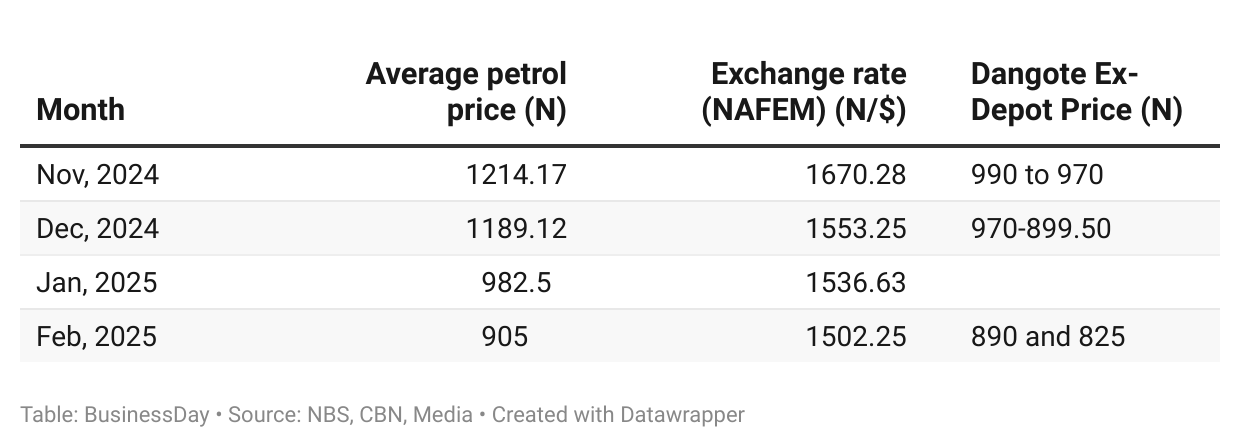Open the 'Created with Datawrapper' footer link
Image resolution: width=1240 pixels, height=448 pixels.
pyautogui.click(x=618, y=414)
